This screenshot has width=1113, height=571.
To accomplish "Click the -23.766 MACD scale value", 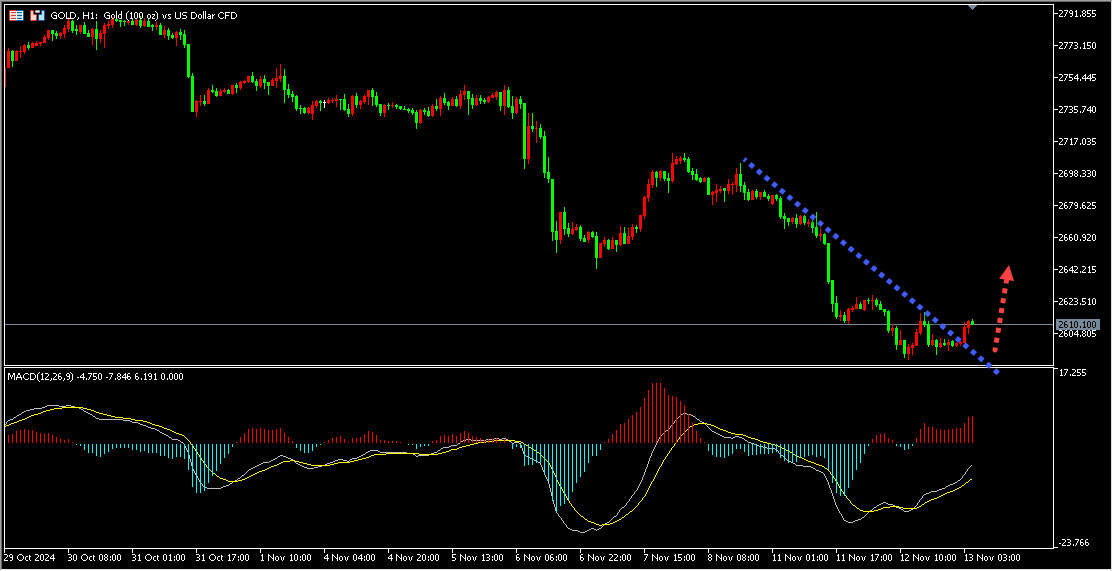I will coord(1075,543).
